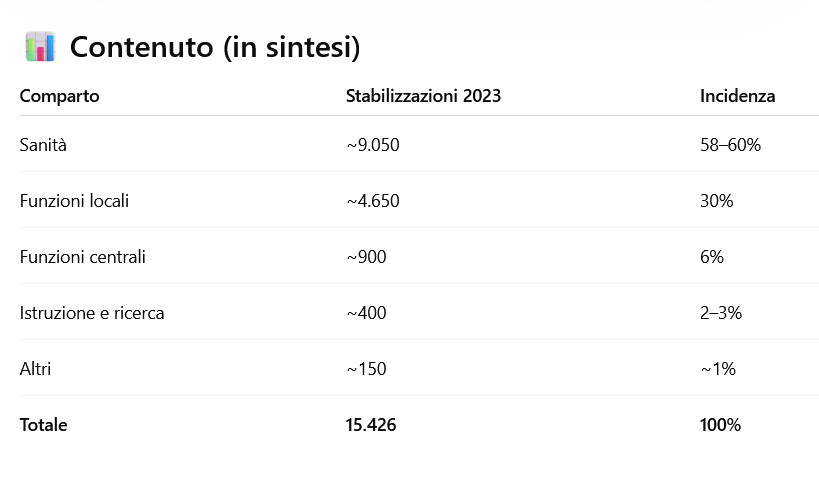Select the Funzioni locali row label
The image size is (819, 485).
[x=74, y=201]
